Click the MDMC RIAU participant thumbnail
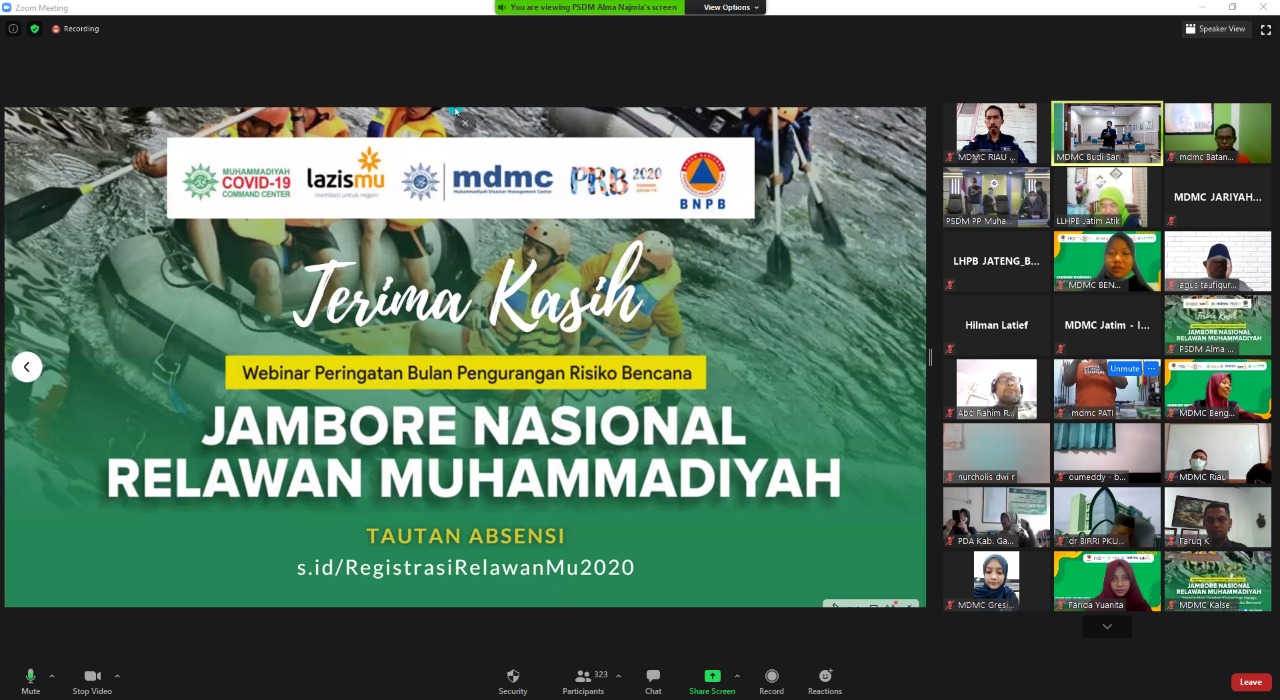This screenshot has height=700, width=1280. coord(995,131)
